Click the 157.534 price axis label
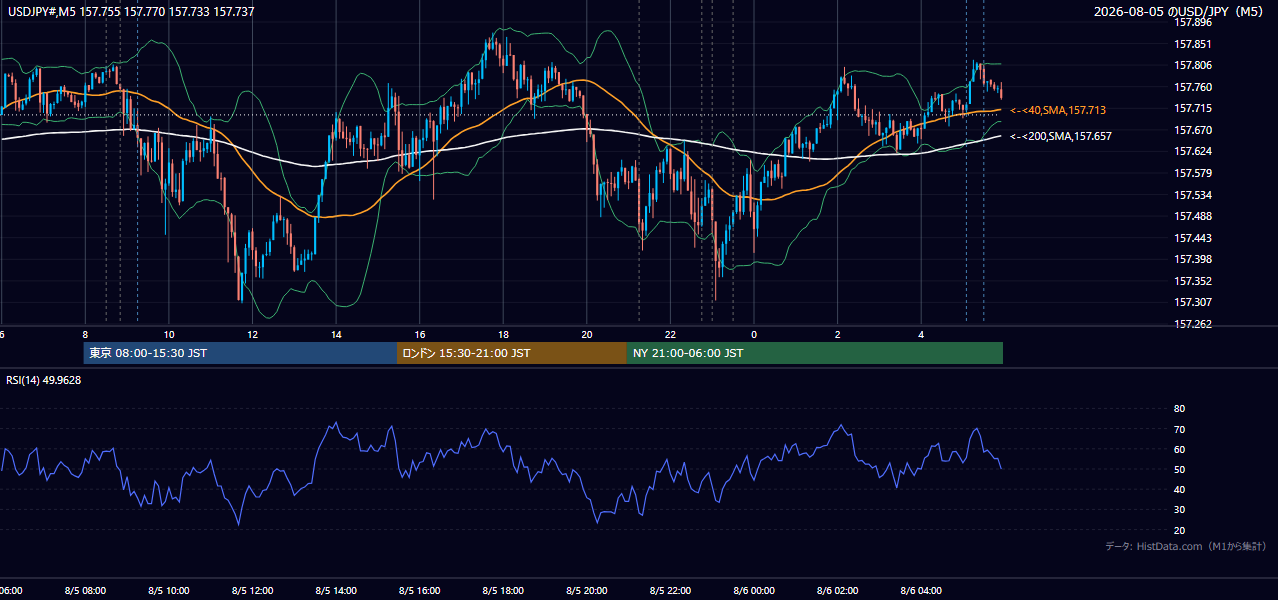Viewport: 1278px width, 600px height. [1192, 195]
